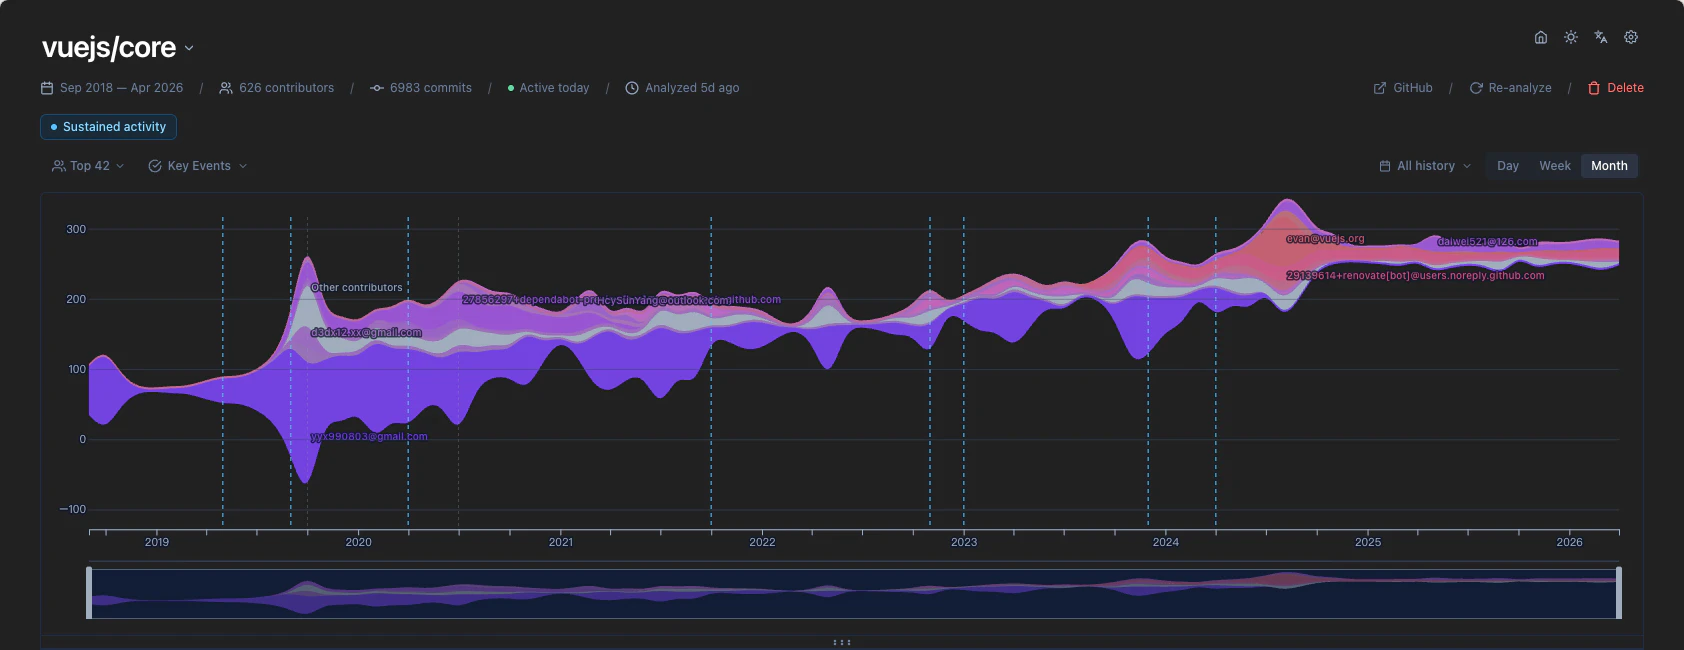Click the panel resize grip dots
The height and width of the screenshot is (650, 1684).
(842, 642)
